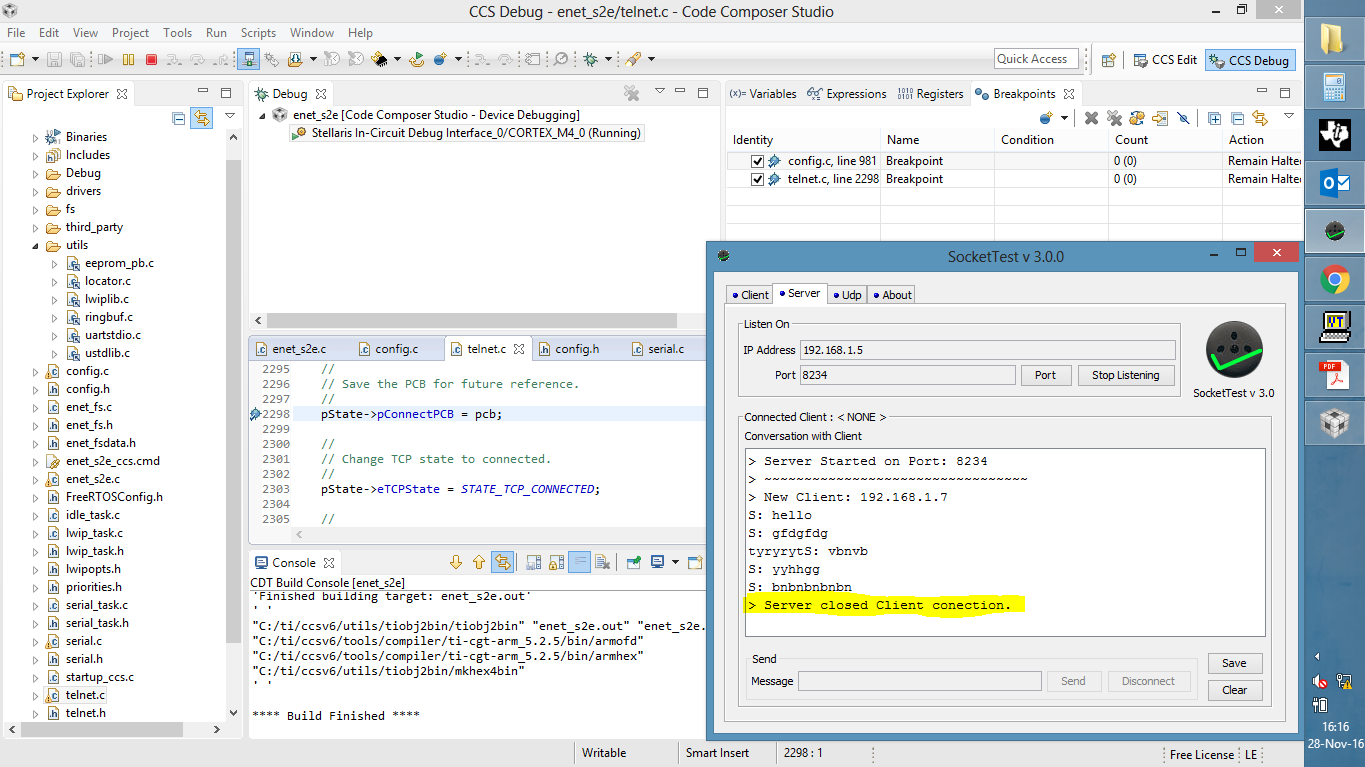The width and height of the screenshot is (1365, 767).
Task: Open the New breakpoint dropdown arrow
Action: [x=1064, y=118]
